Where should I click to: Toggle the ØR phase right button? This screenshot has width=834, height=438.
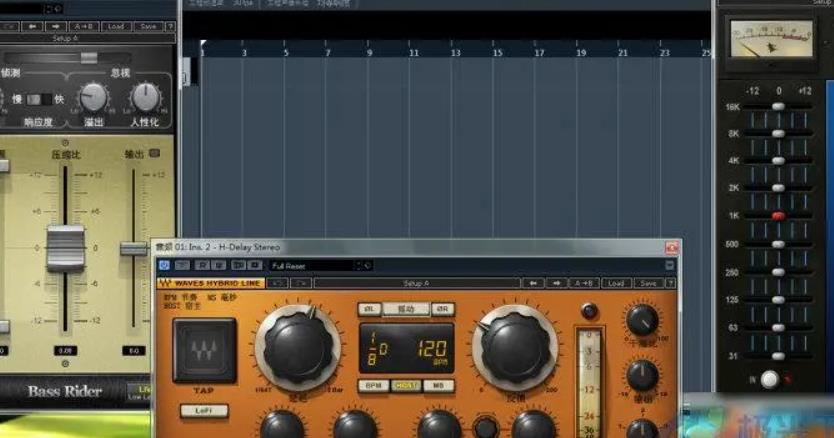[443, 309]
